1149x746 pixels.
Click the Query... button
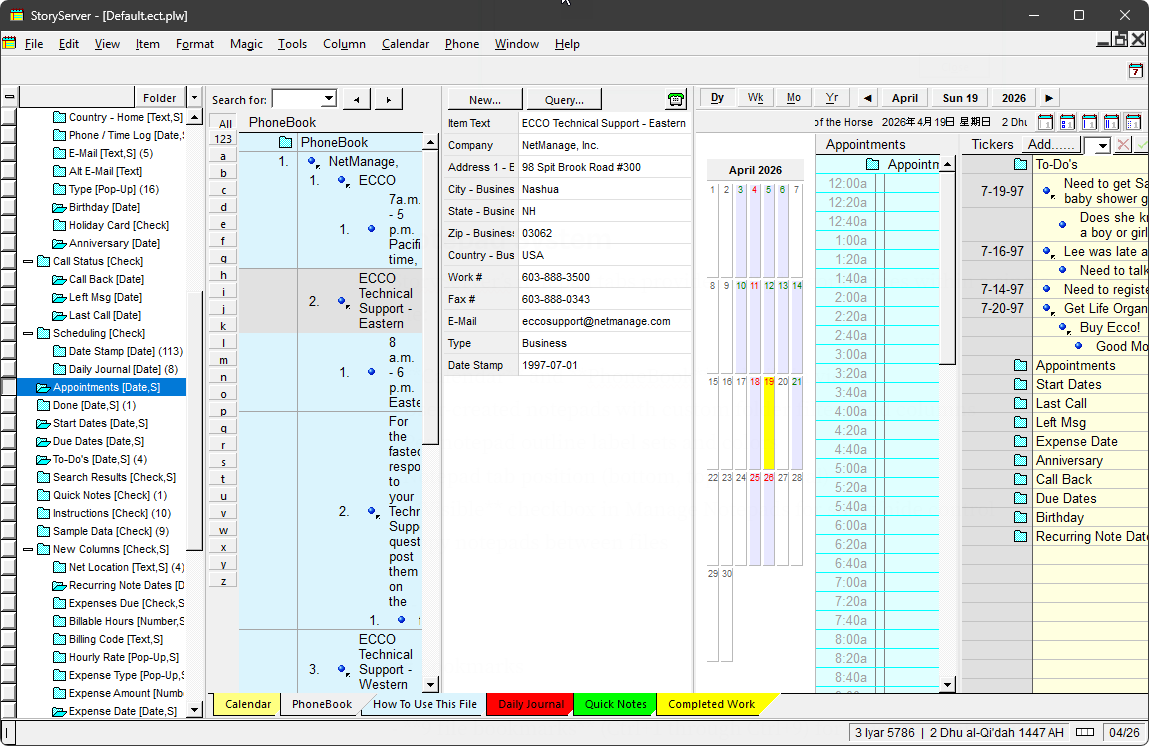(564, 100)
